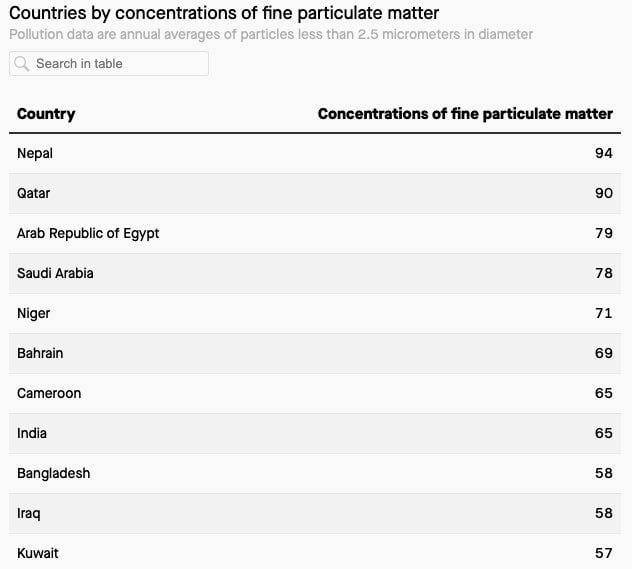Click the Cameroon country cell
632x569 pixels.
point(49,393)
